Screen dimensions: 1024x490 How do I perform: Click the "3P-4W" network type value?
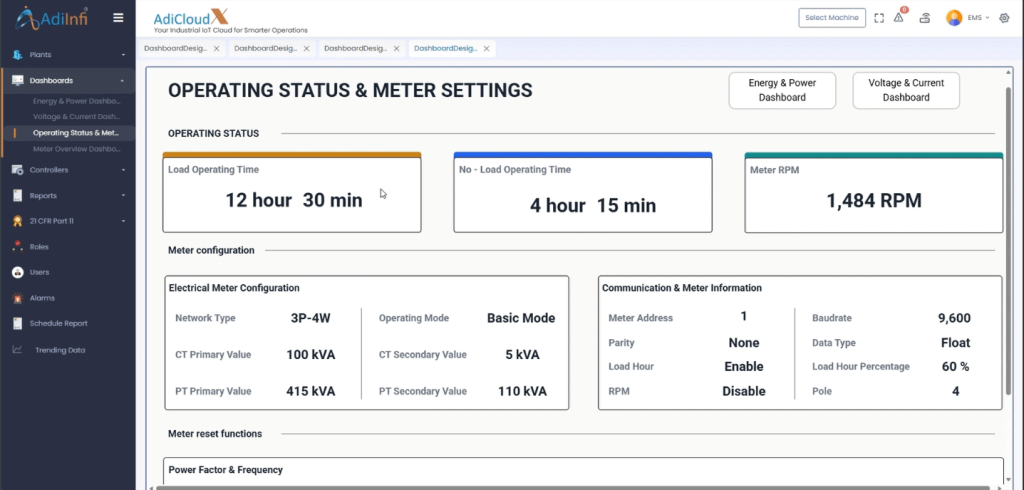[311, 318]
